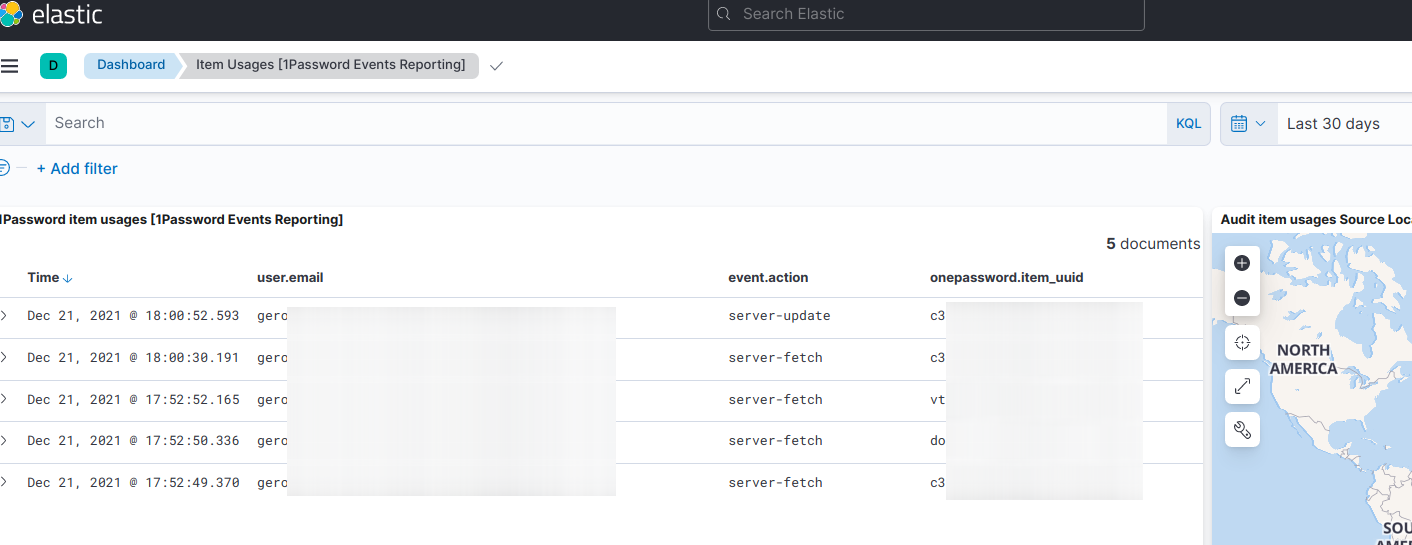
Task: Click the Dec 21, 2021 @ 18:00:52.593 timestamp
Action: click(x=133, y=316)
